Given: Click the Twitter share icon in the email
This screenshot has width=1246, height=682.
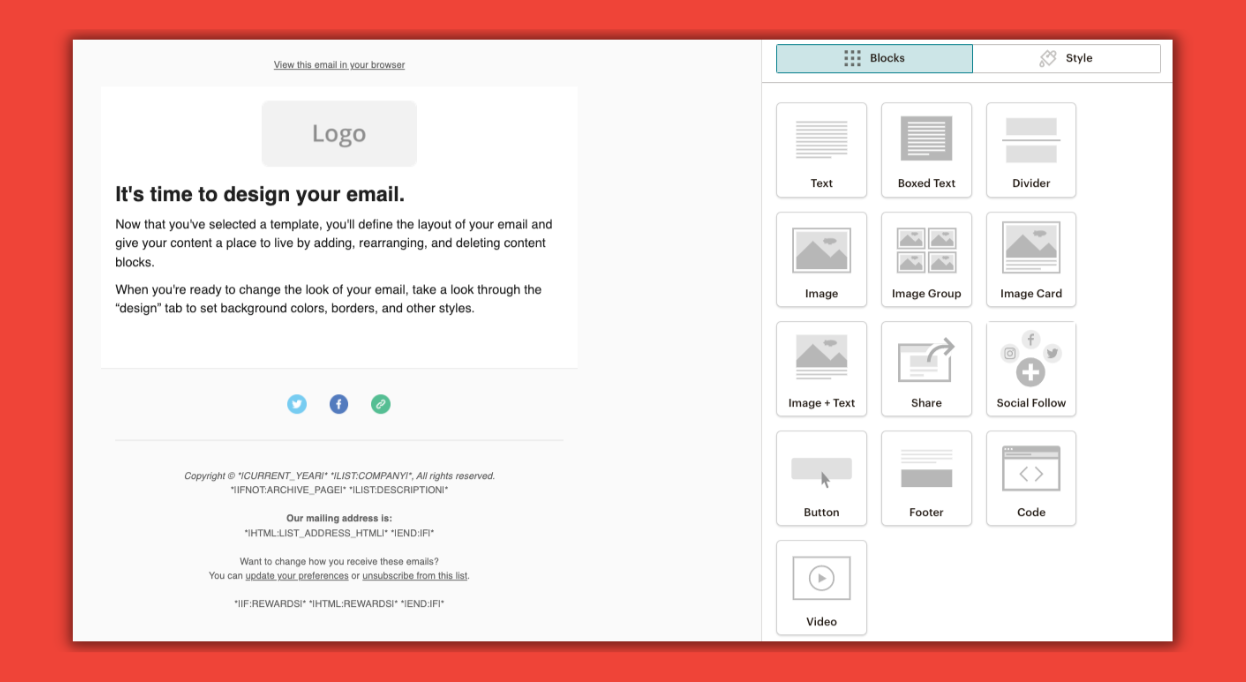Looking at the screenshot, I should coord(297,404).
